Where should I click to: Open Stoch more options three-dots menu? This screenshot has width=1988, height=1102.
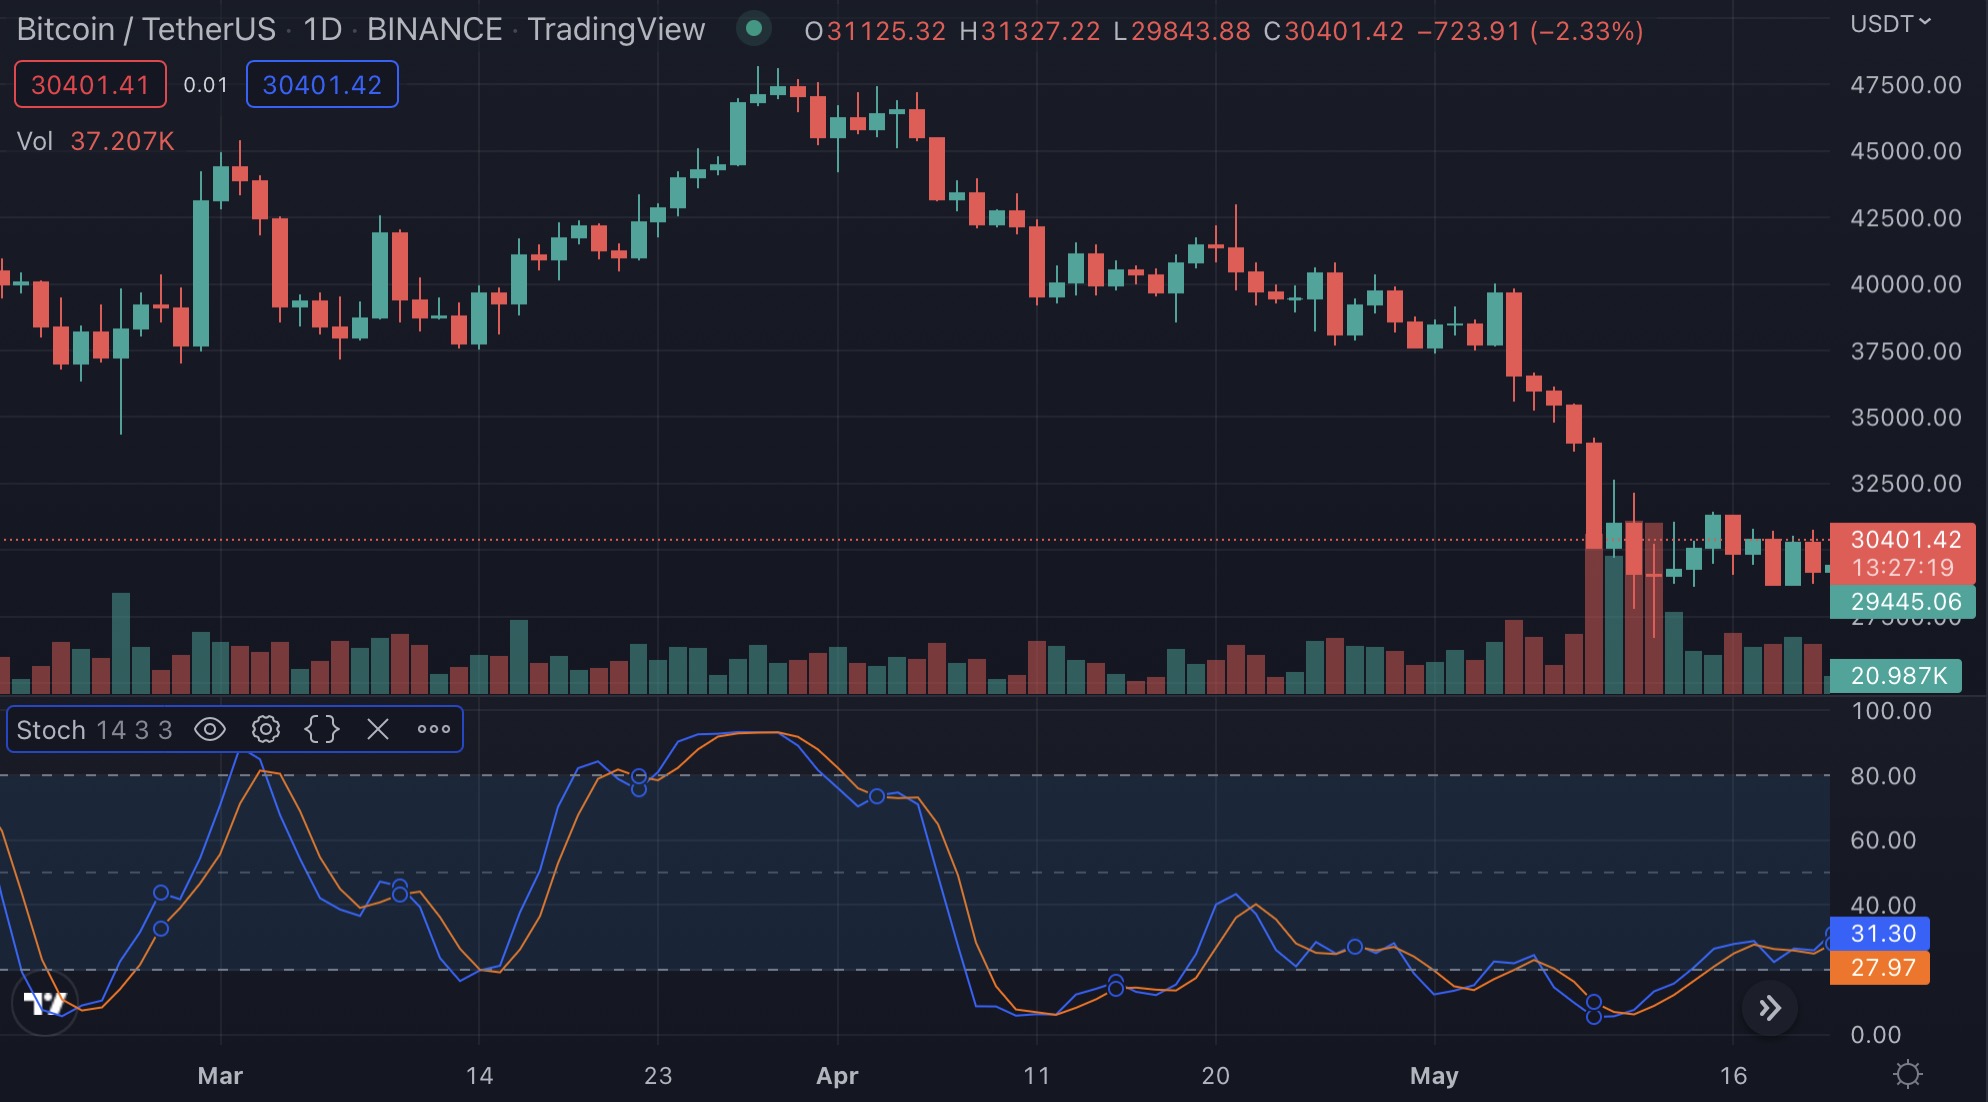(433, 729)
